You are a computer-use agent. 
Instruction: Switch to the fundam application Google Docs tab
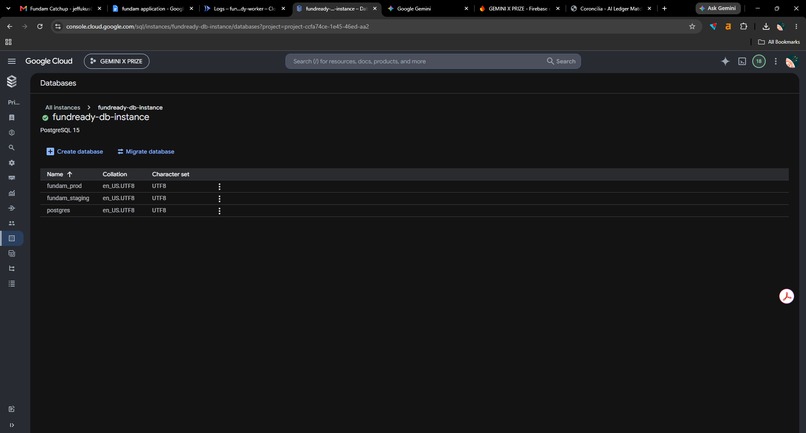pyautogui.click(x=152, y=8)
